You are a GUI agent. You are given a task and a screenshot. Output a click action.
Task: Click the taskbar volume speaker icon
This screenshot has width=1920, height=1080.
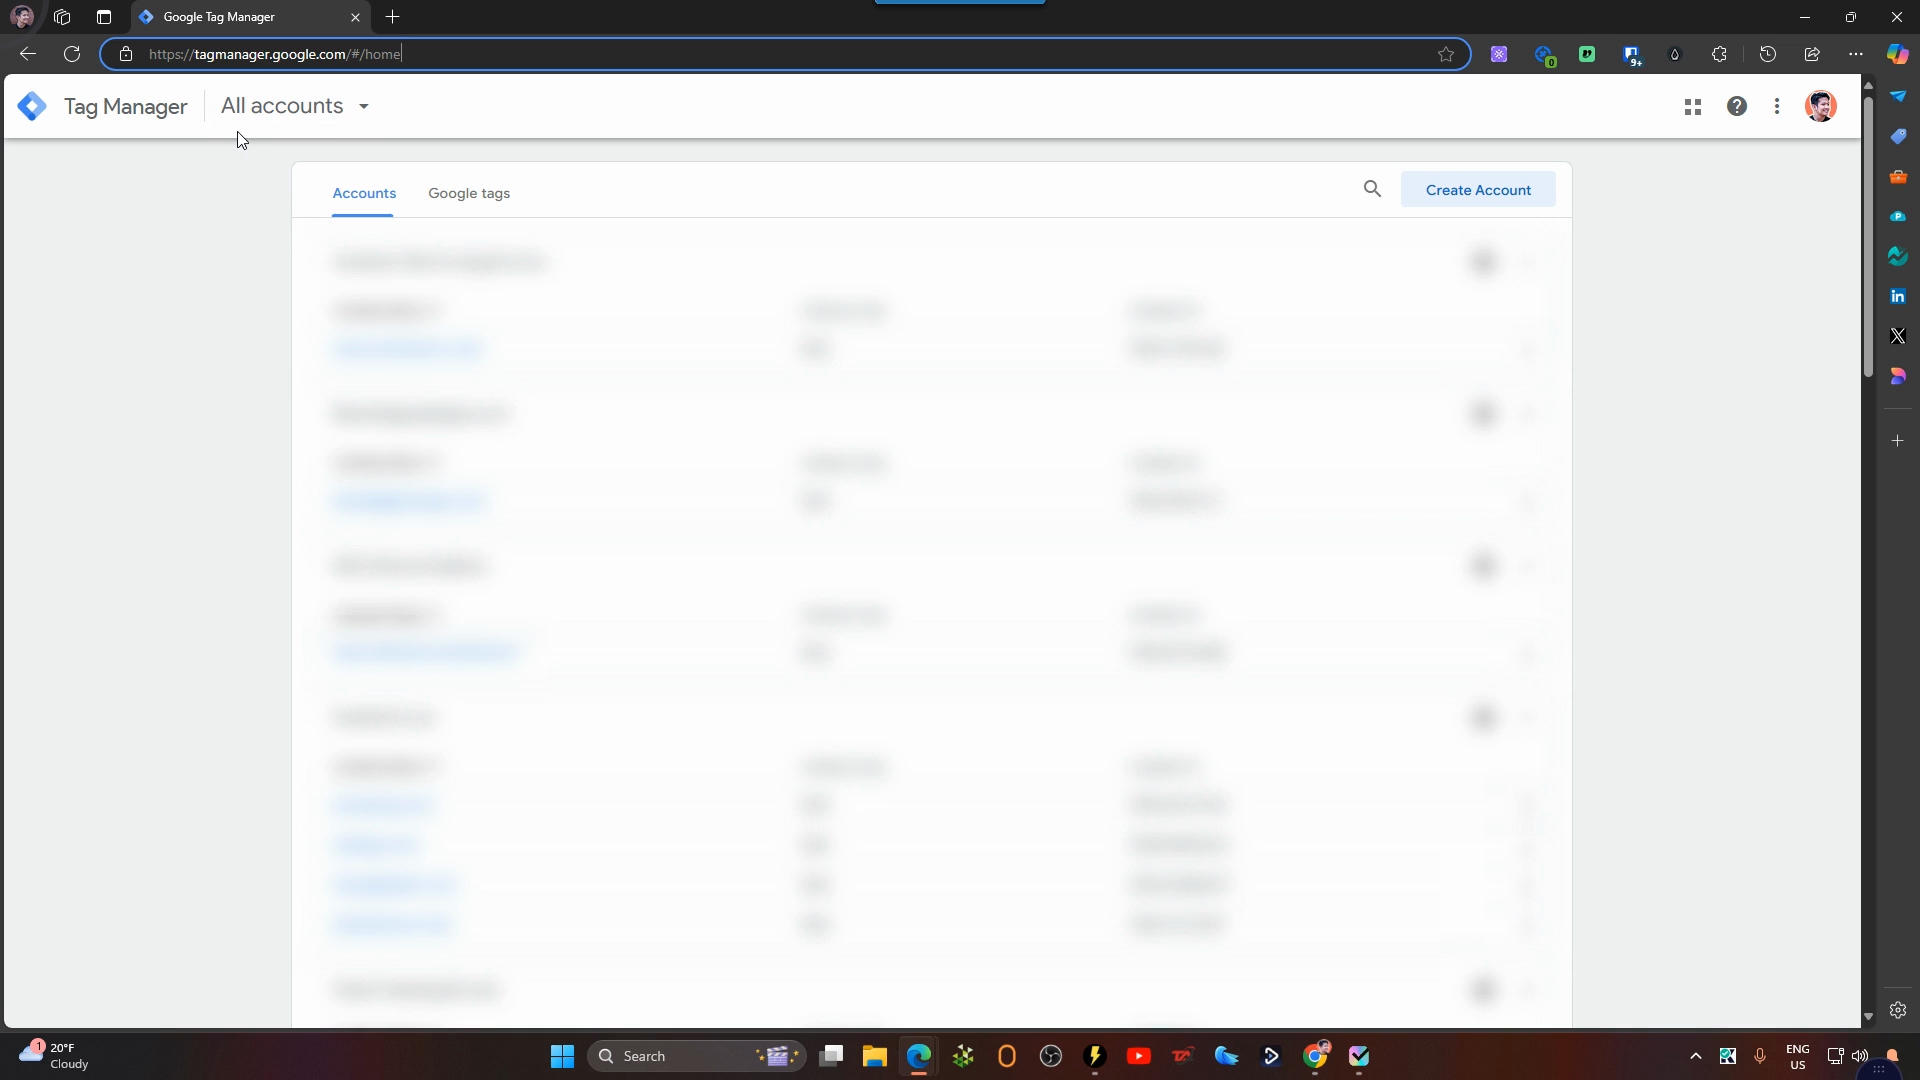point(1860,1056)
